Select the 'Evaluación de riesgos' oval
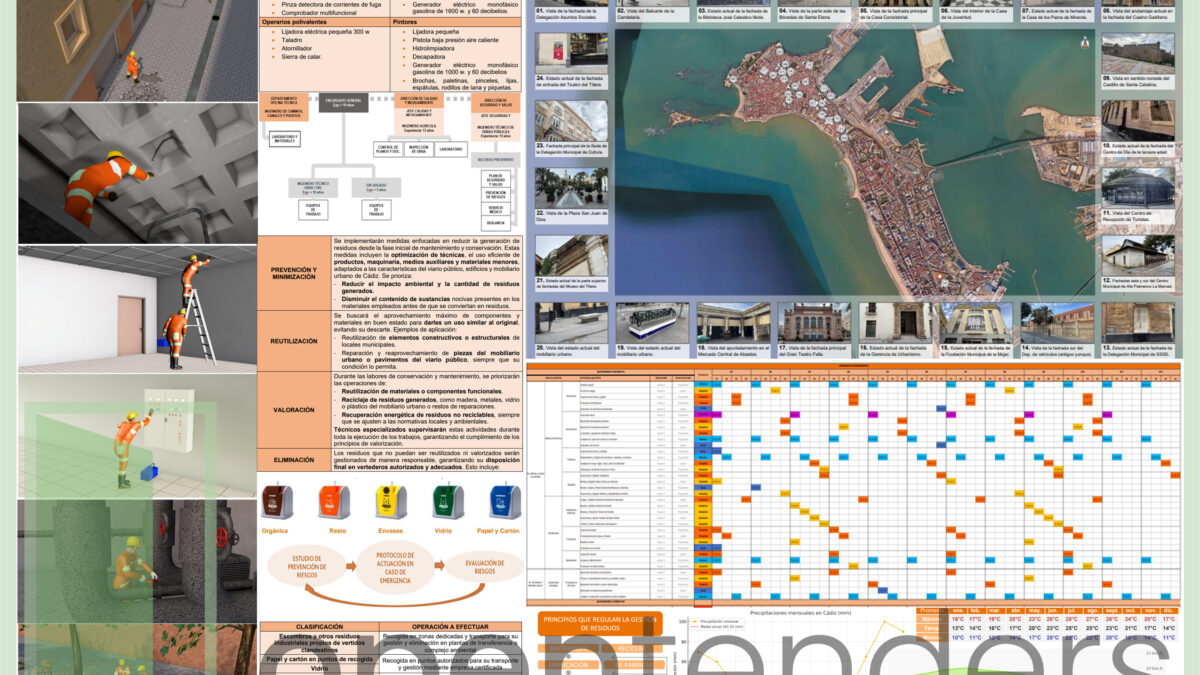 [484, 568]
